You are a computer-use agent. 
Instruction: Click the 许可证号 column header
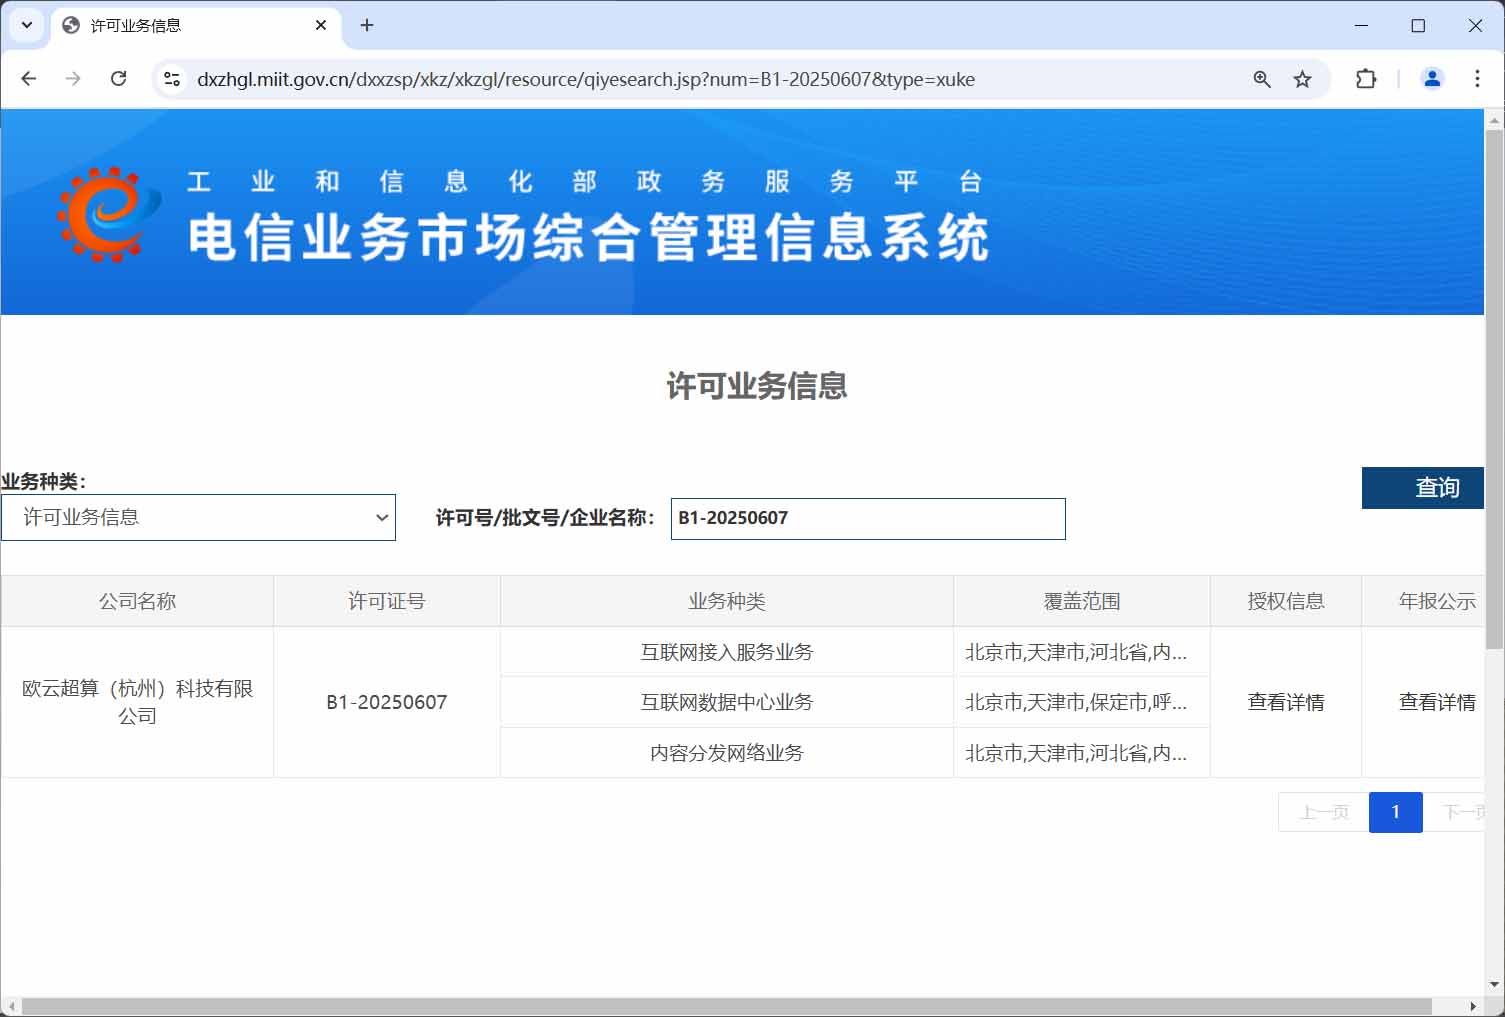tap(387, 601)
